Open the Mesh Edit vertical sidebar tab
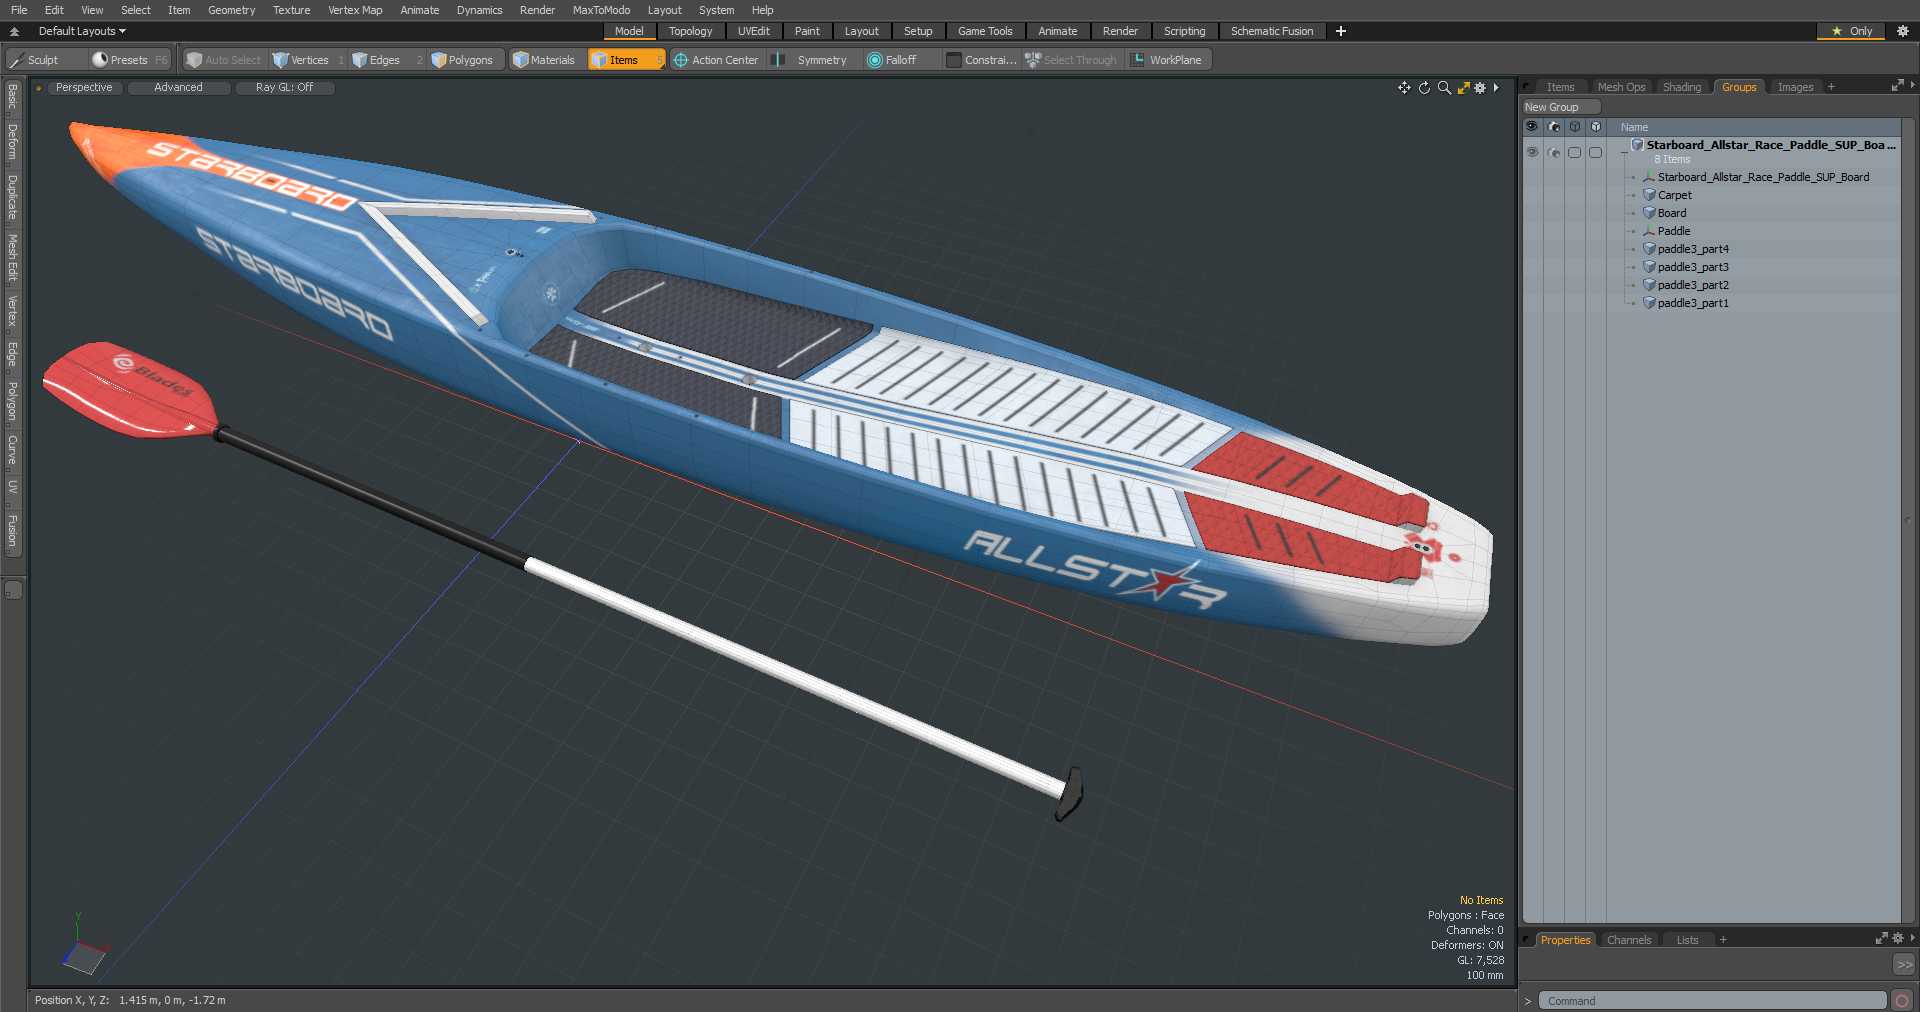The height and width of the screenshot is (1012, 1920). (12, 258)
